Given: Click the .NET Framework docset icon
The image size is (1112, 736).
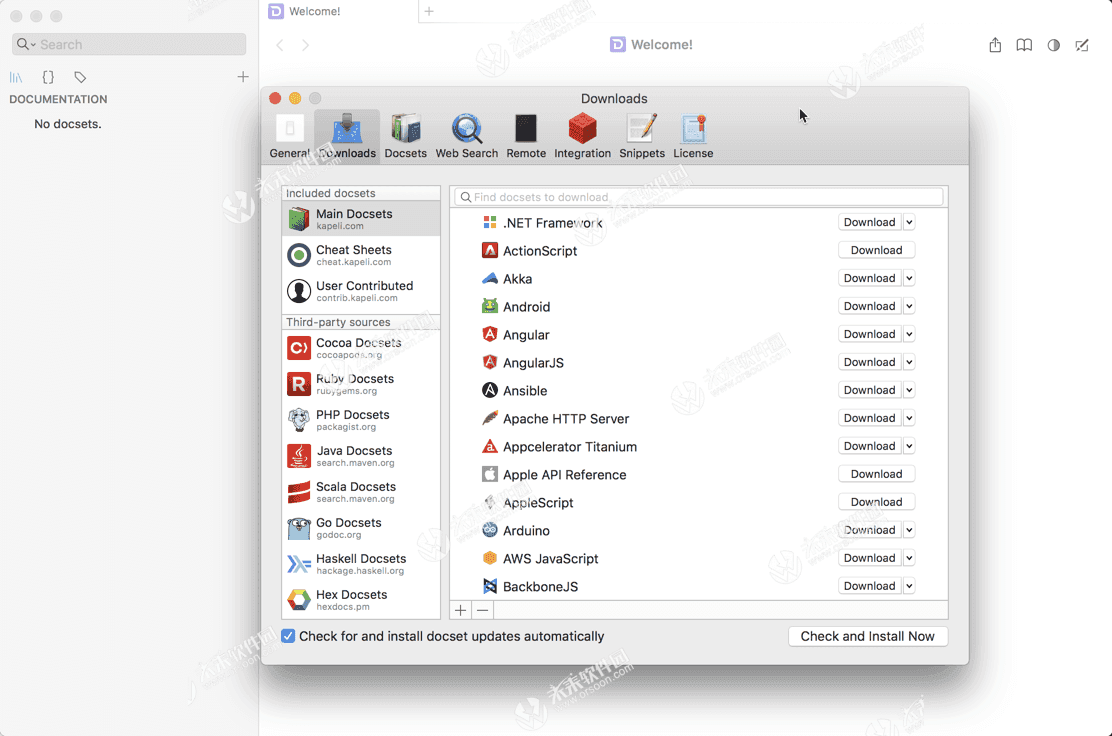Looking at the screenshot, I should coord(489,223).
